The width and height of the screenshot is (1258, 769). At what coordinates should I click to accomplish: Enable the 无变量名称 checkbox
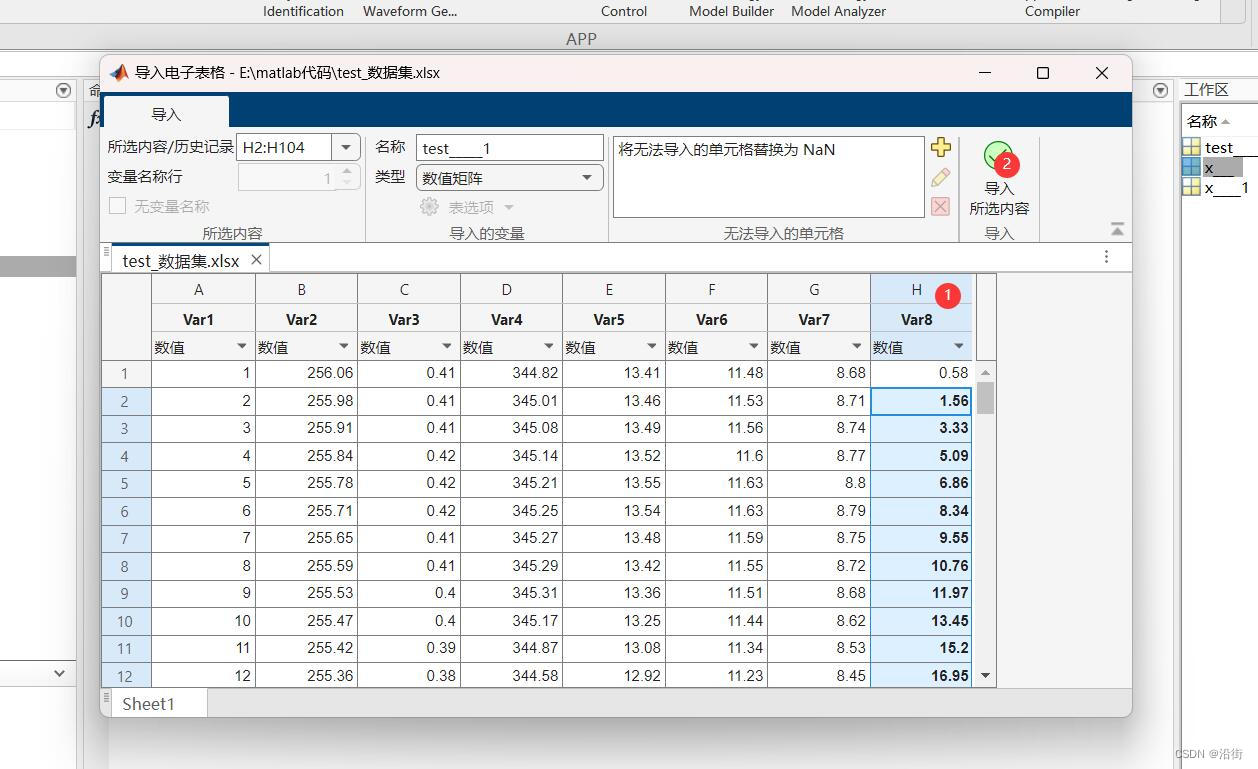116,206
